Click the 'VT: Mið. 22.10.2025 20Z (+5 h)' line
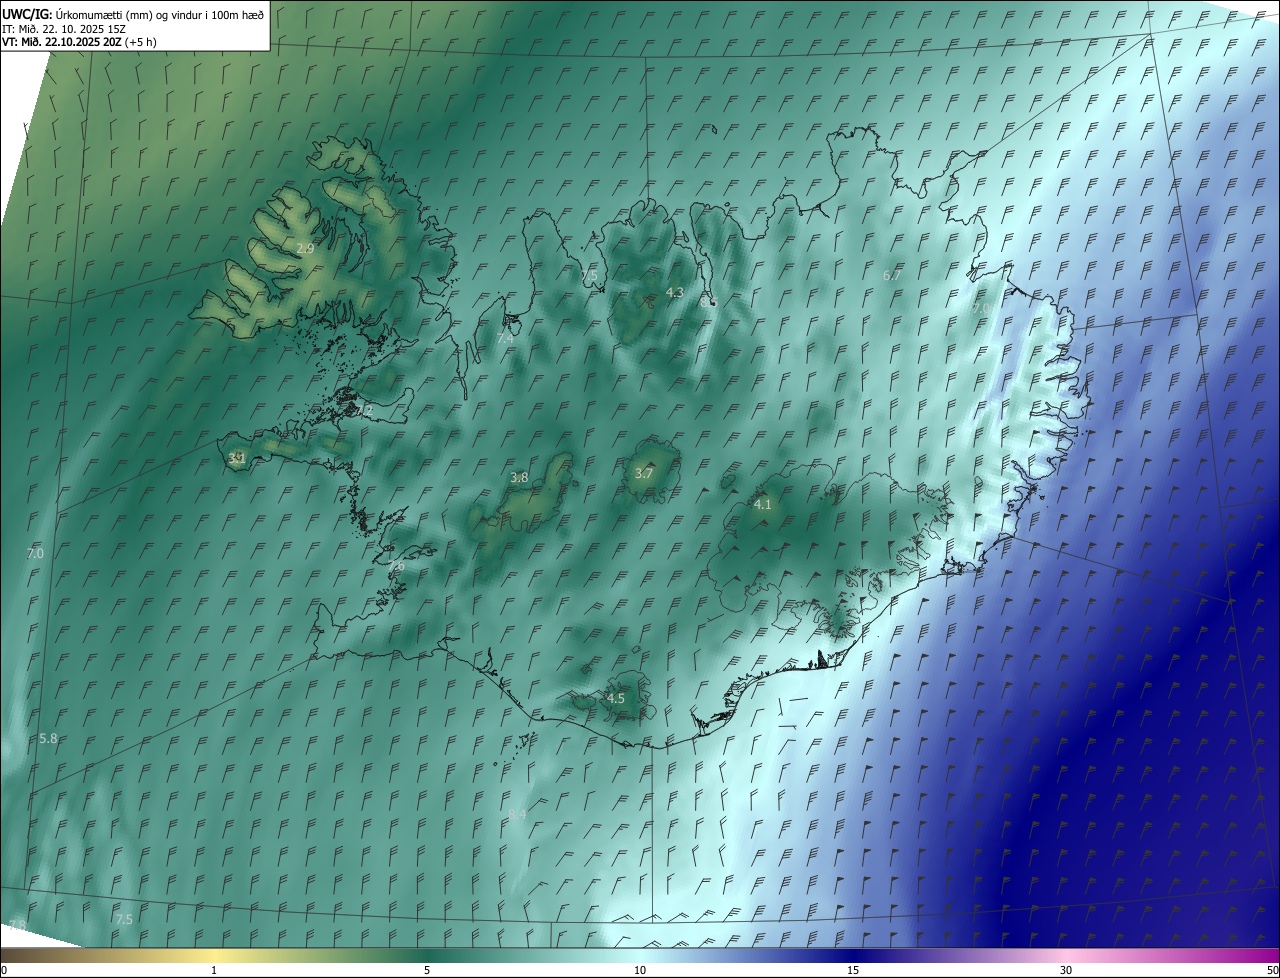The height and width of the screenshot is (978, 1280). click(x=79, y=42)
